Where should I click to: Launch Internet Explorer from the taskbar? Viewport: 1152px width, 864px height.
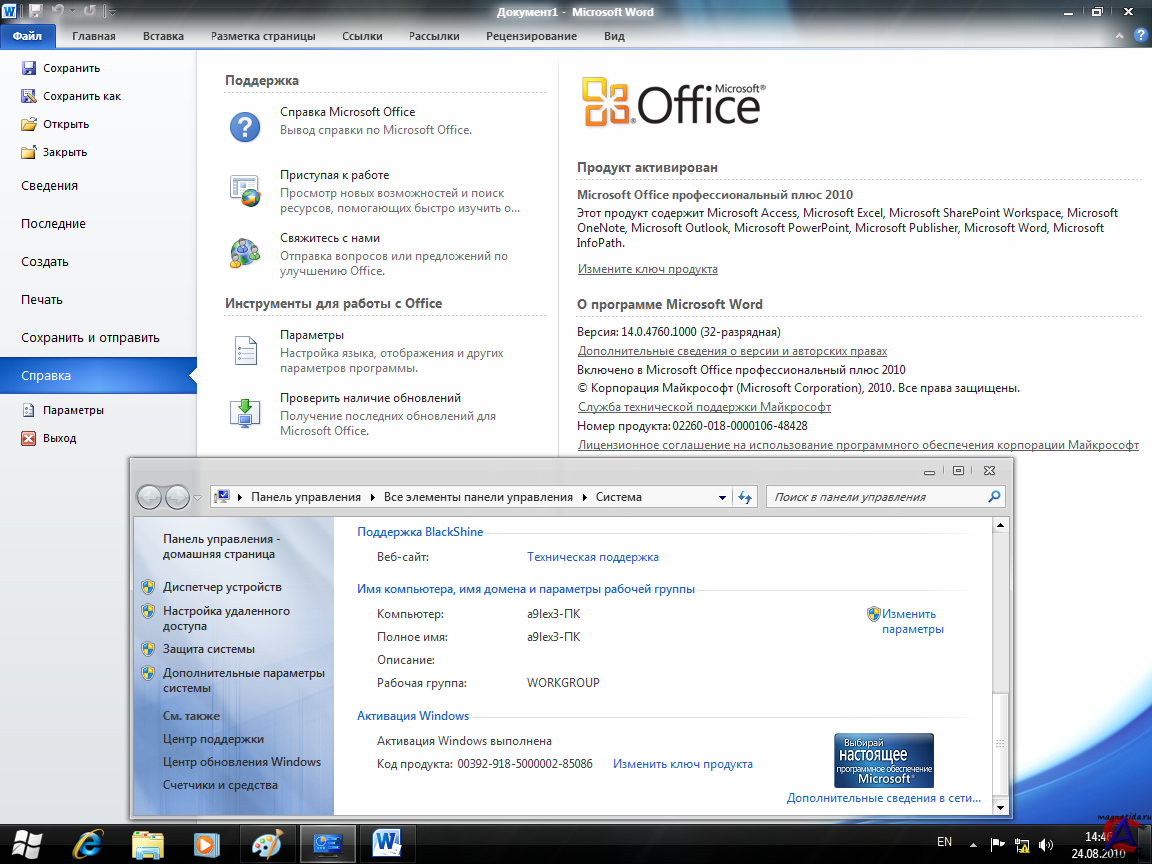click(x=86, y=843)
